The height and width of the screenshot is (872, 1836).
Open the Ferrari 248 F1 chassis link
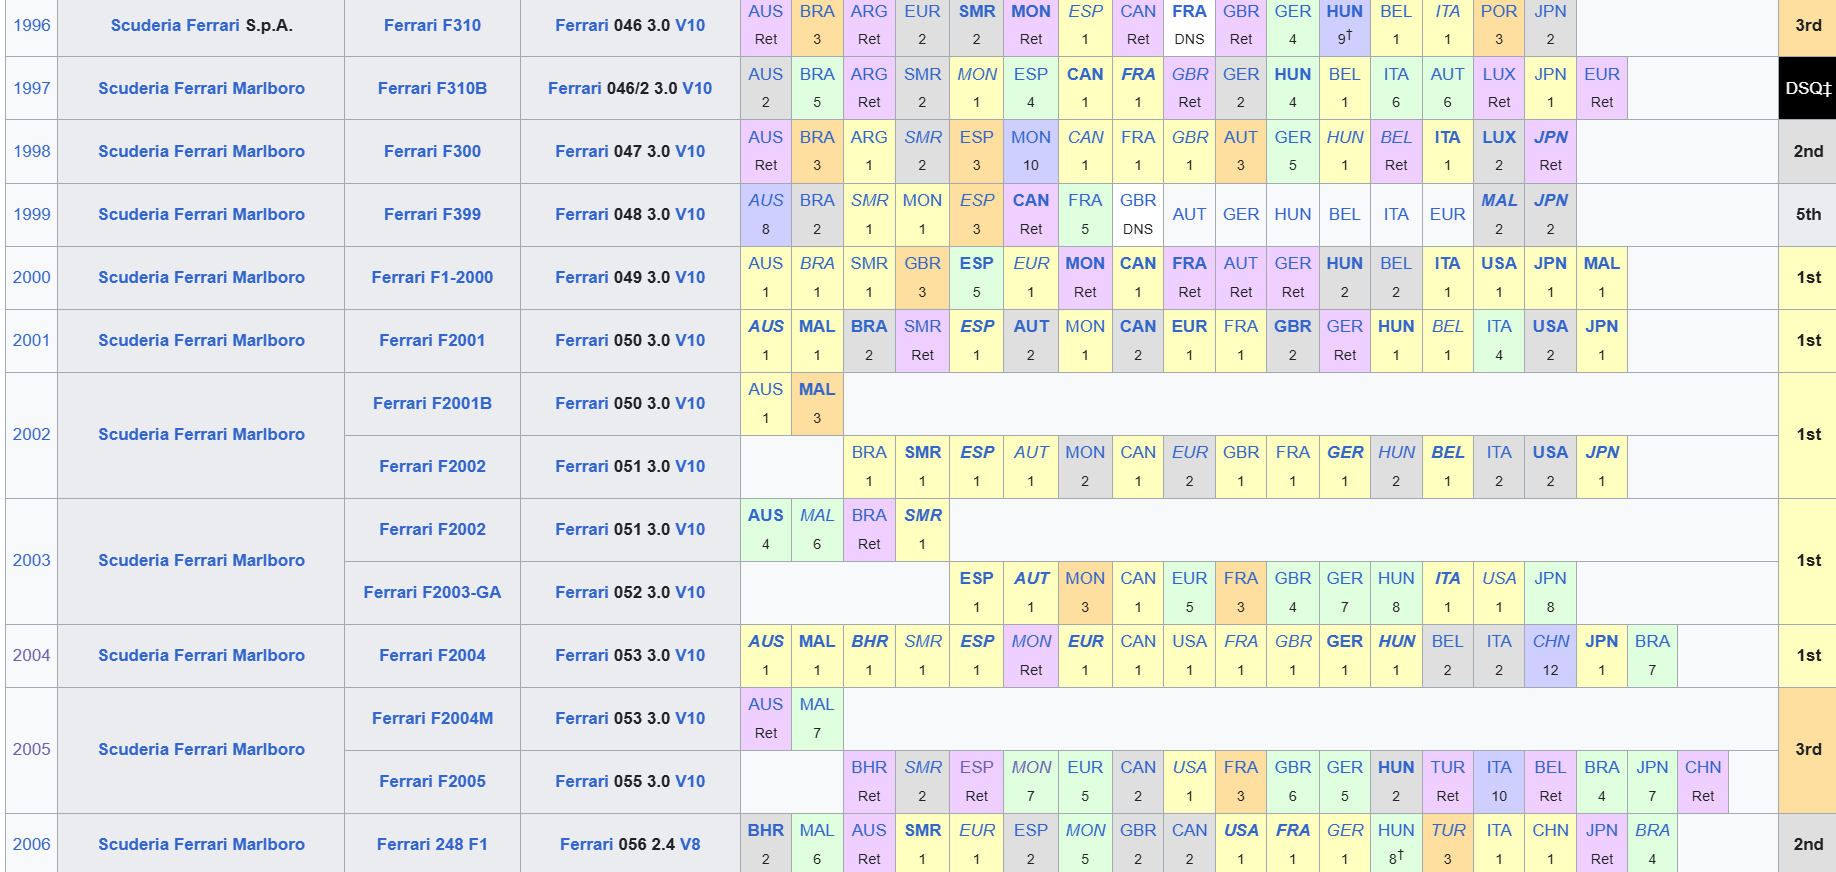tap(432, 844)
